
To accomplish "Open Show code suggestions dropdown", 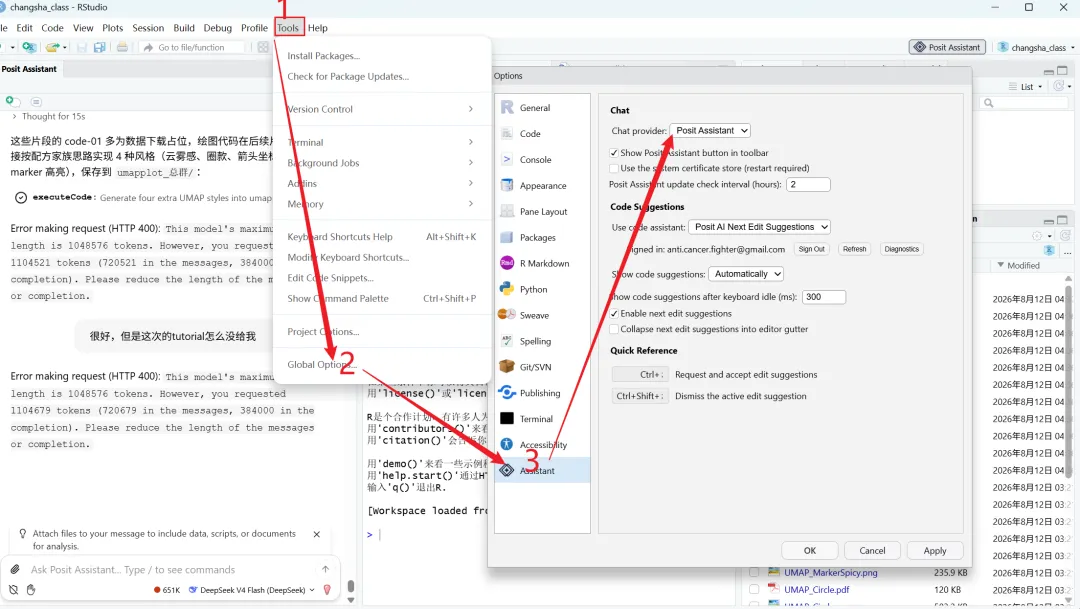I will pyautogui.click(x=746, y=274).
